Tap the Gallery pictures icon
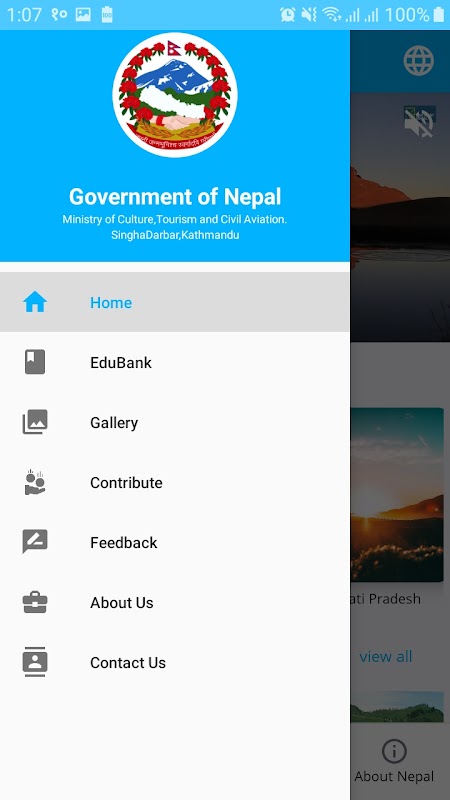This screenshot has height=800, width=450. coord(35,422)
